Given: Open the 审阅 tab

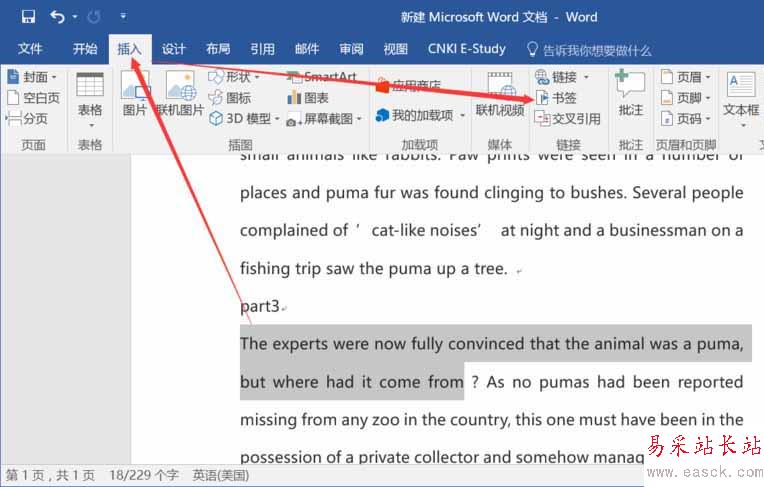Looking at the screenshot, I should click(x=351, y=49).
